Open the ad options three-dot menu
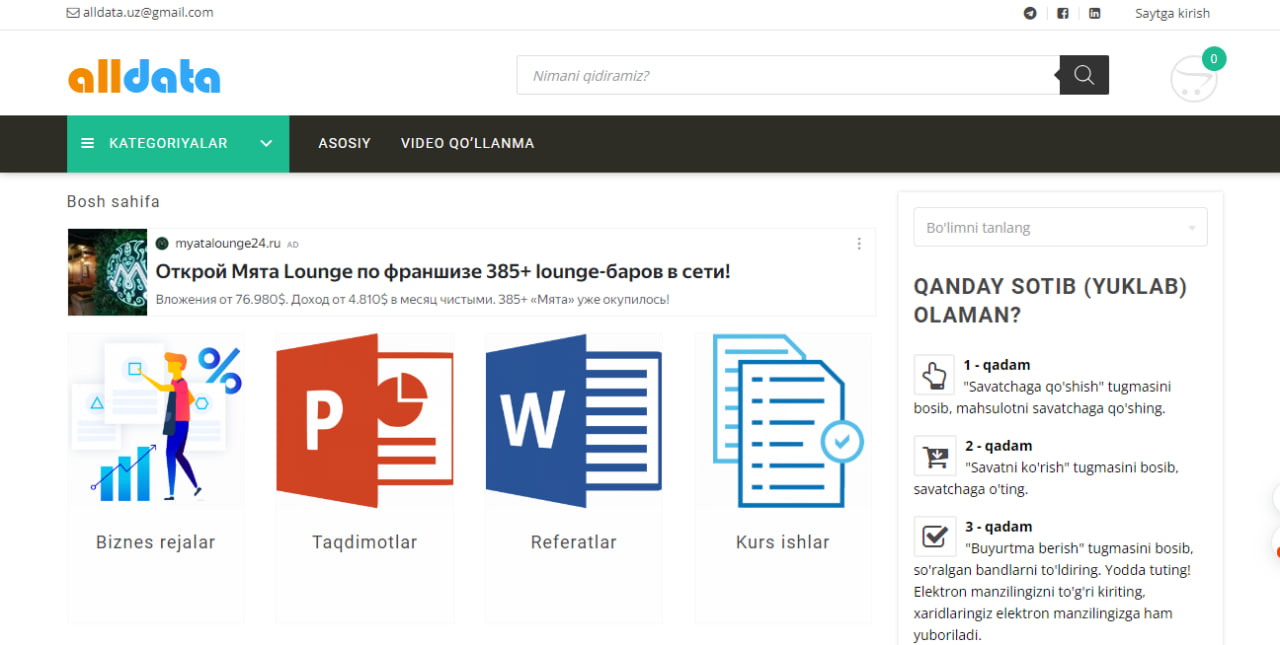The image size is (1280, 645). pyautogui.click(x=859, y=243)
